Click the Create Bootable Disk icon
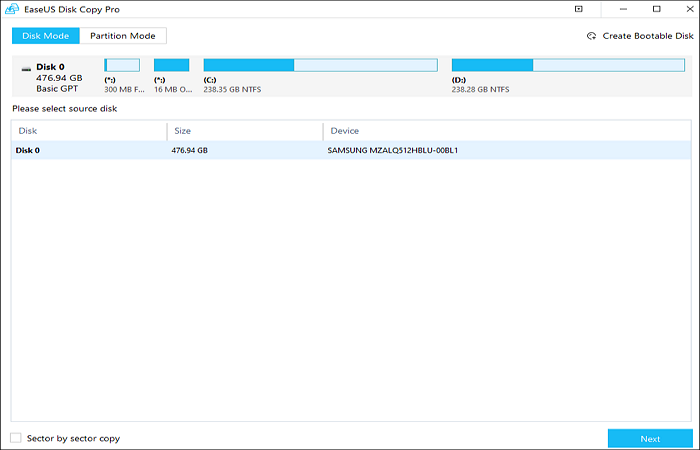This screenshot has width=700, height=450. (x=592, y=36)
